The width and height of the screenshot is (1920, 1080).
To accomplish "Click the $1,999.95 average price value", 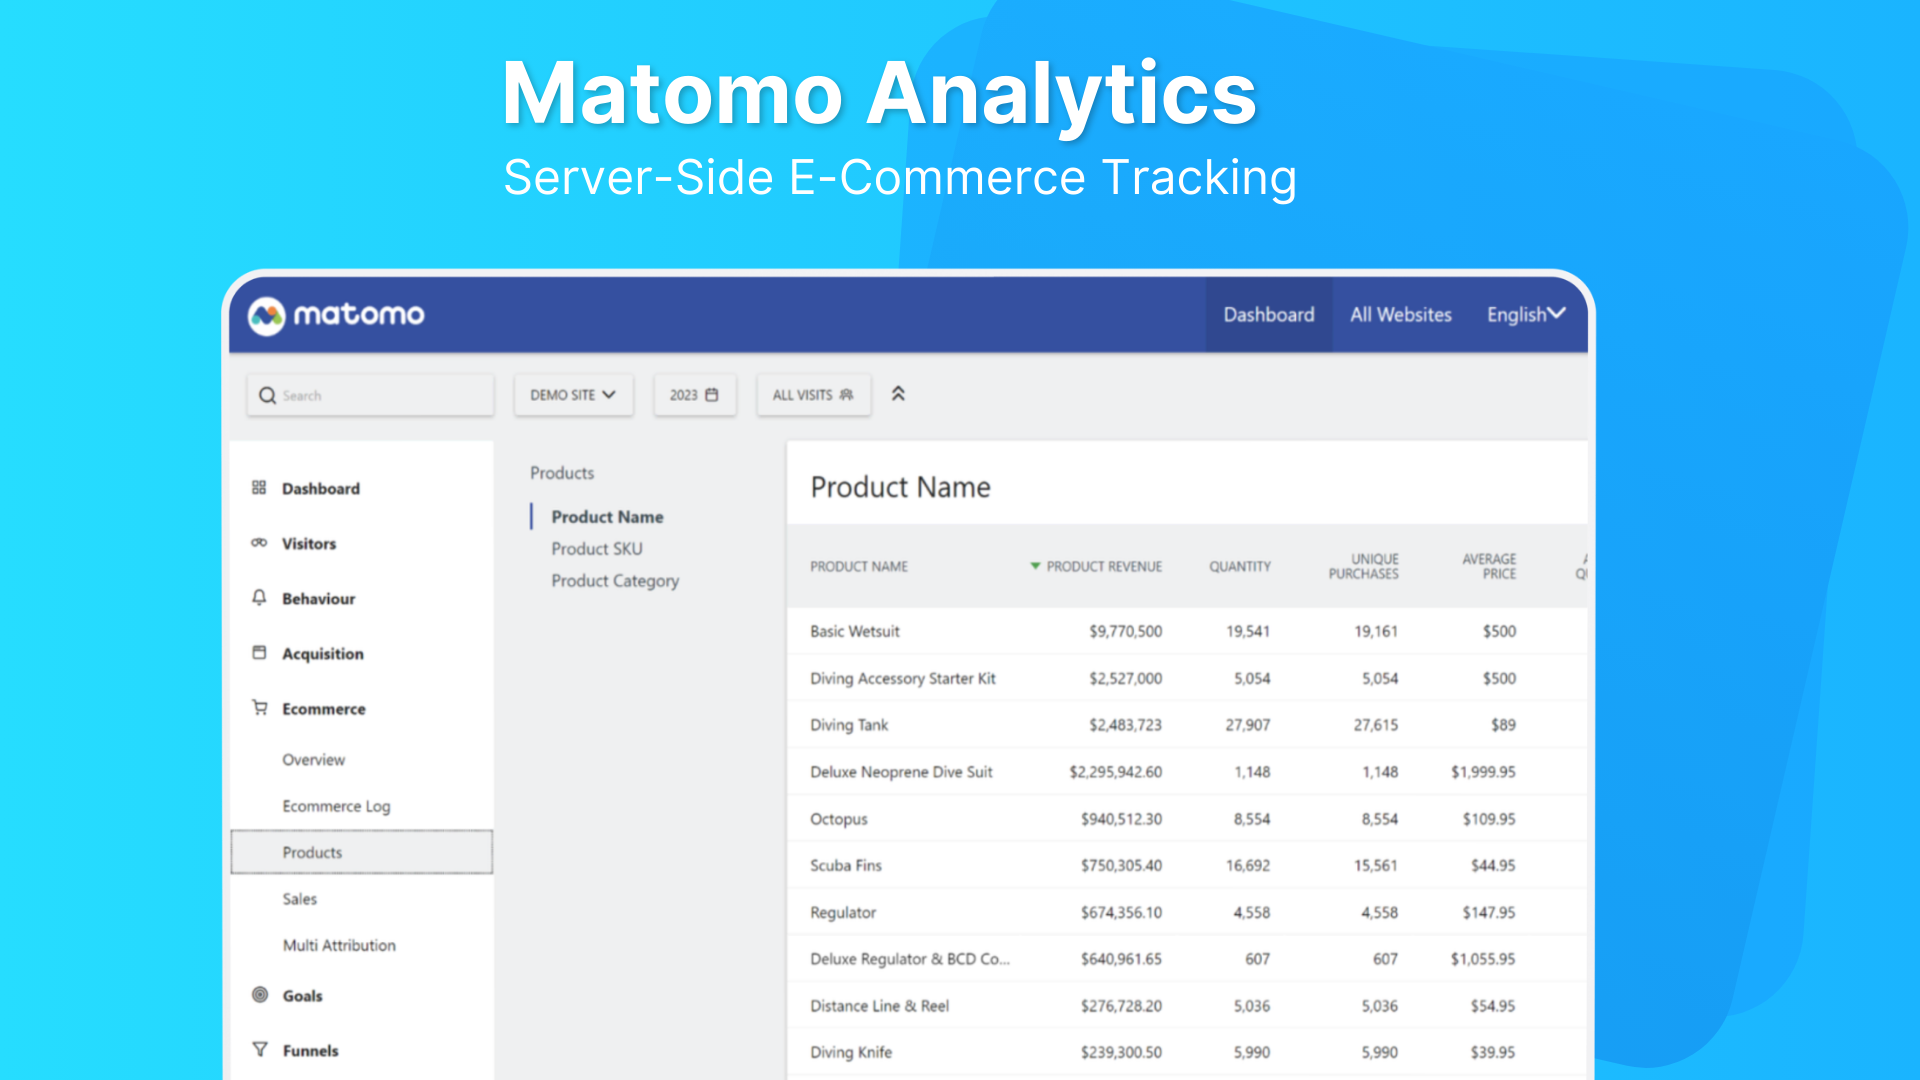I will pos(1483,772).
